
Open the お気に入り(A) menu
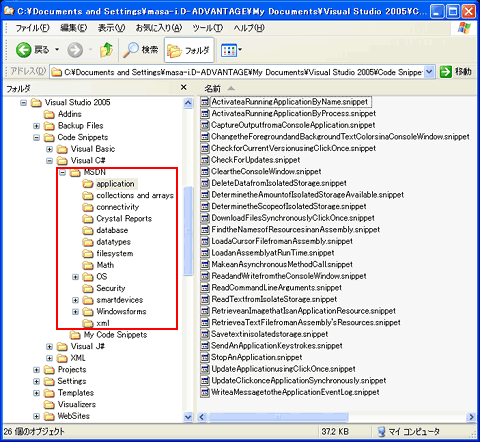(x=159, y=28)
